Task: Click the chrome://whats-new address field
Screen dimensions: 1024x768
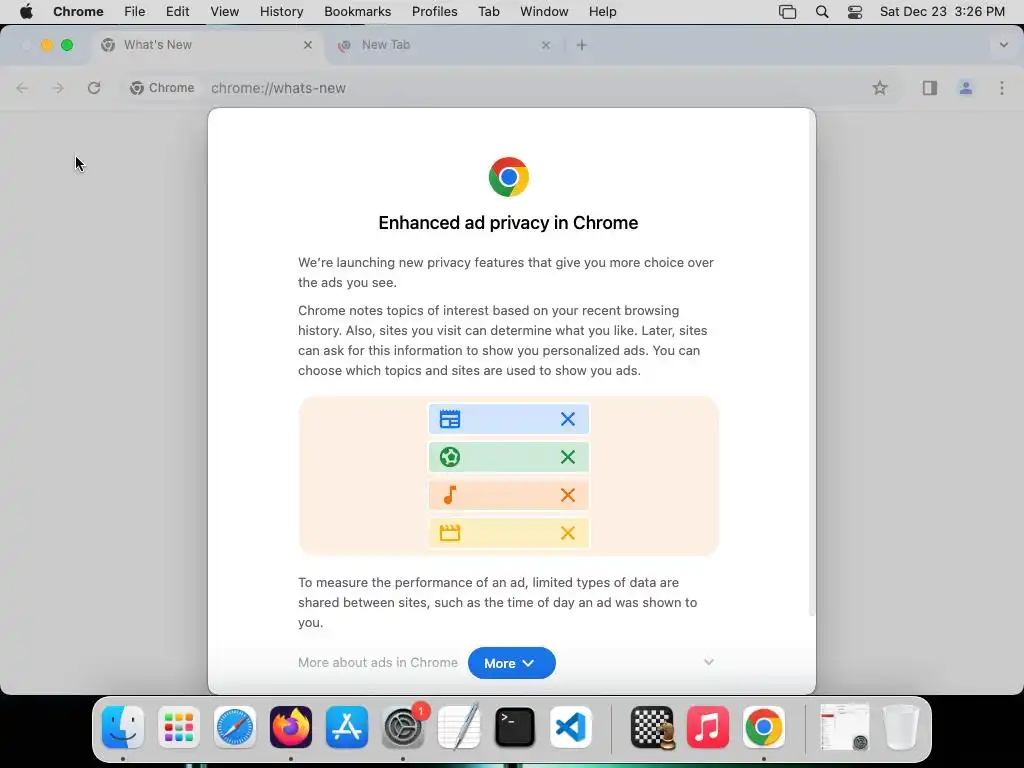Action: tap(278, 88)
